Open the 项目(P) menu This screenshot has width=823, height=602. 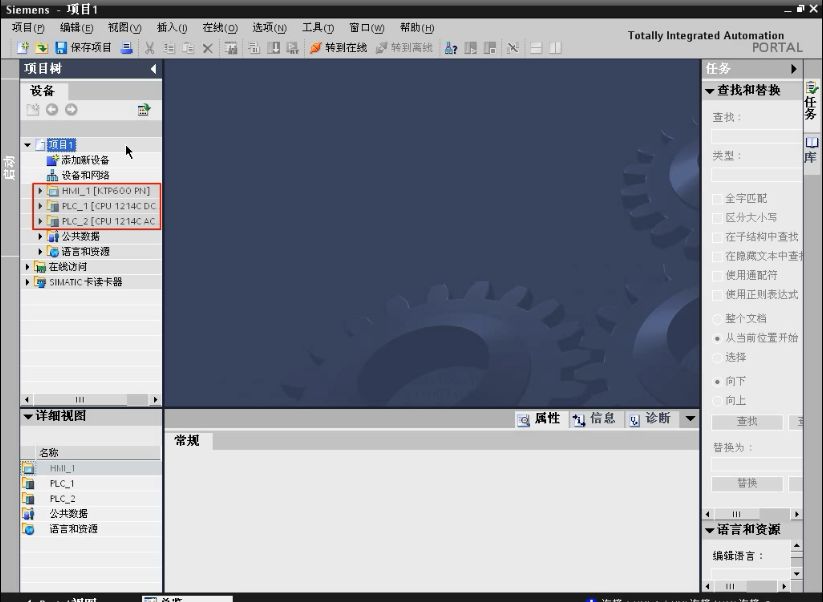pyautogui.click(x=28, y=28)
